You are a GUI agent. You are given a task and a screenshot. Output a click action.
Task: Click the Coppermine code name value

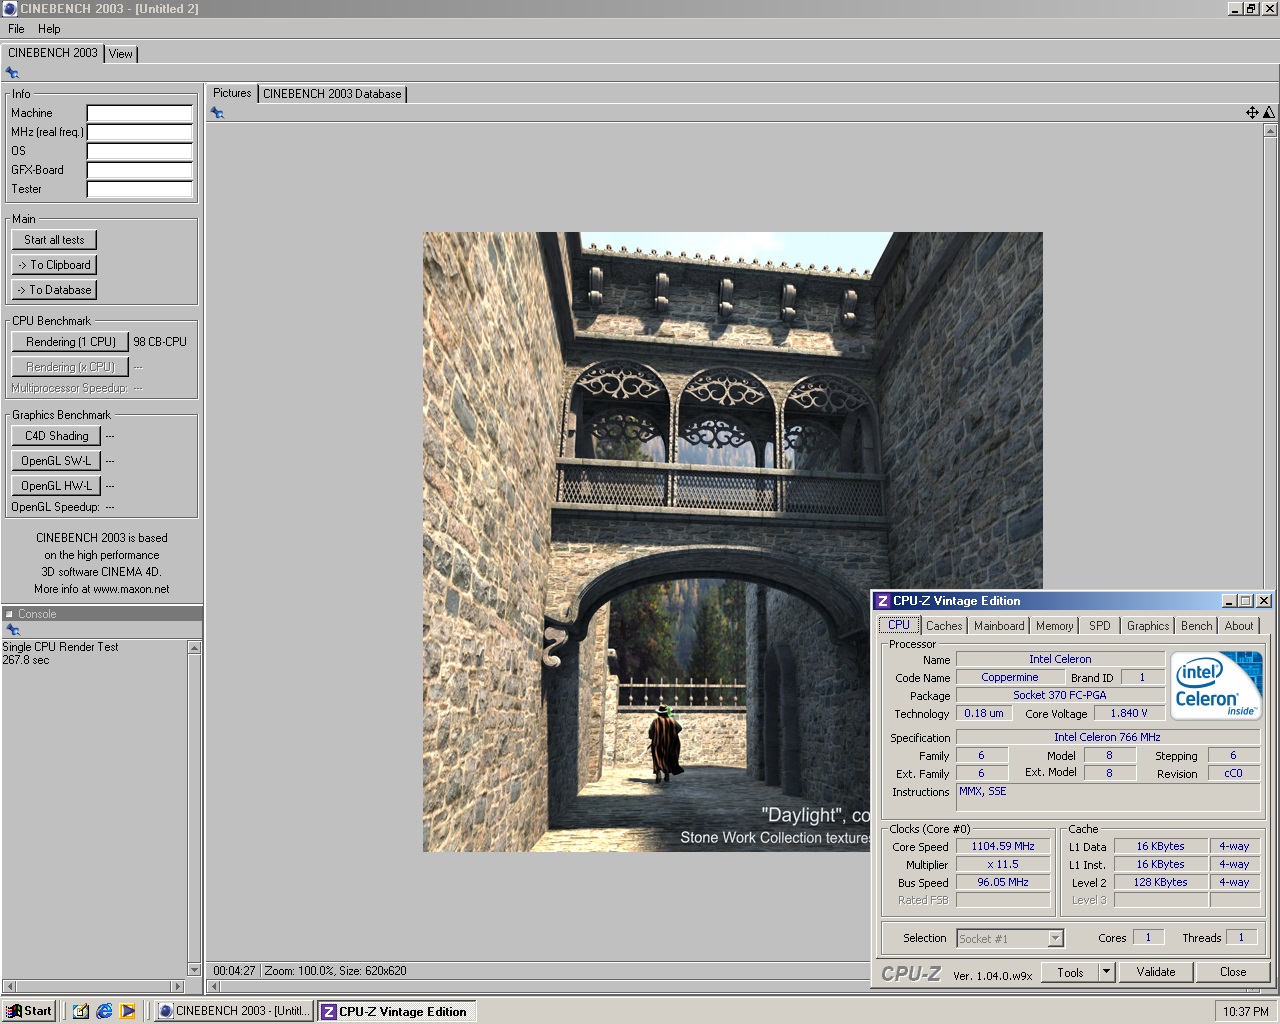pyautogui.click(x=1009, y=677)
